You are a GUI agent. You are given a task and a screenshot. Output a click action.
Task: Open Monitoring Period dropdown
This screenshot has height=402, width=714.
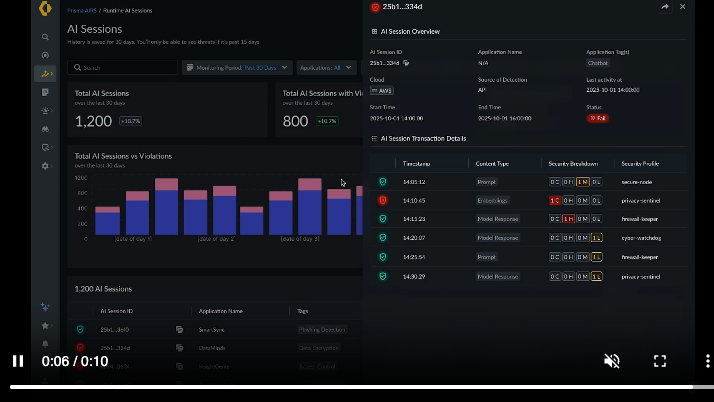pyautogui.click(x=237, y=67)
